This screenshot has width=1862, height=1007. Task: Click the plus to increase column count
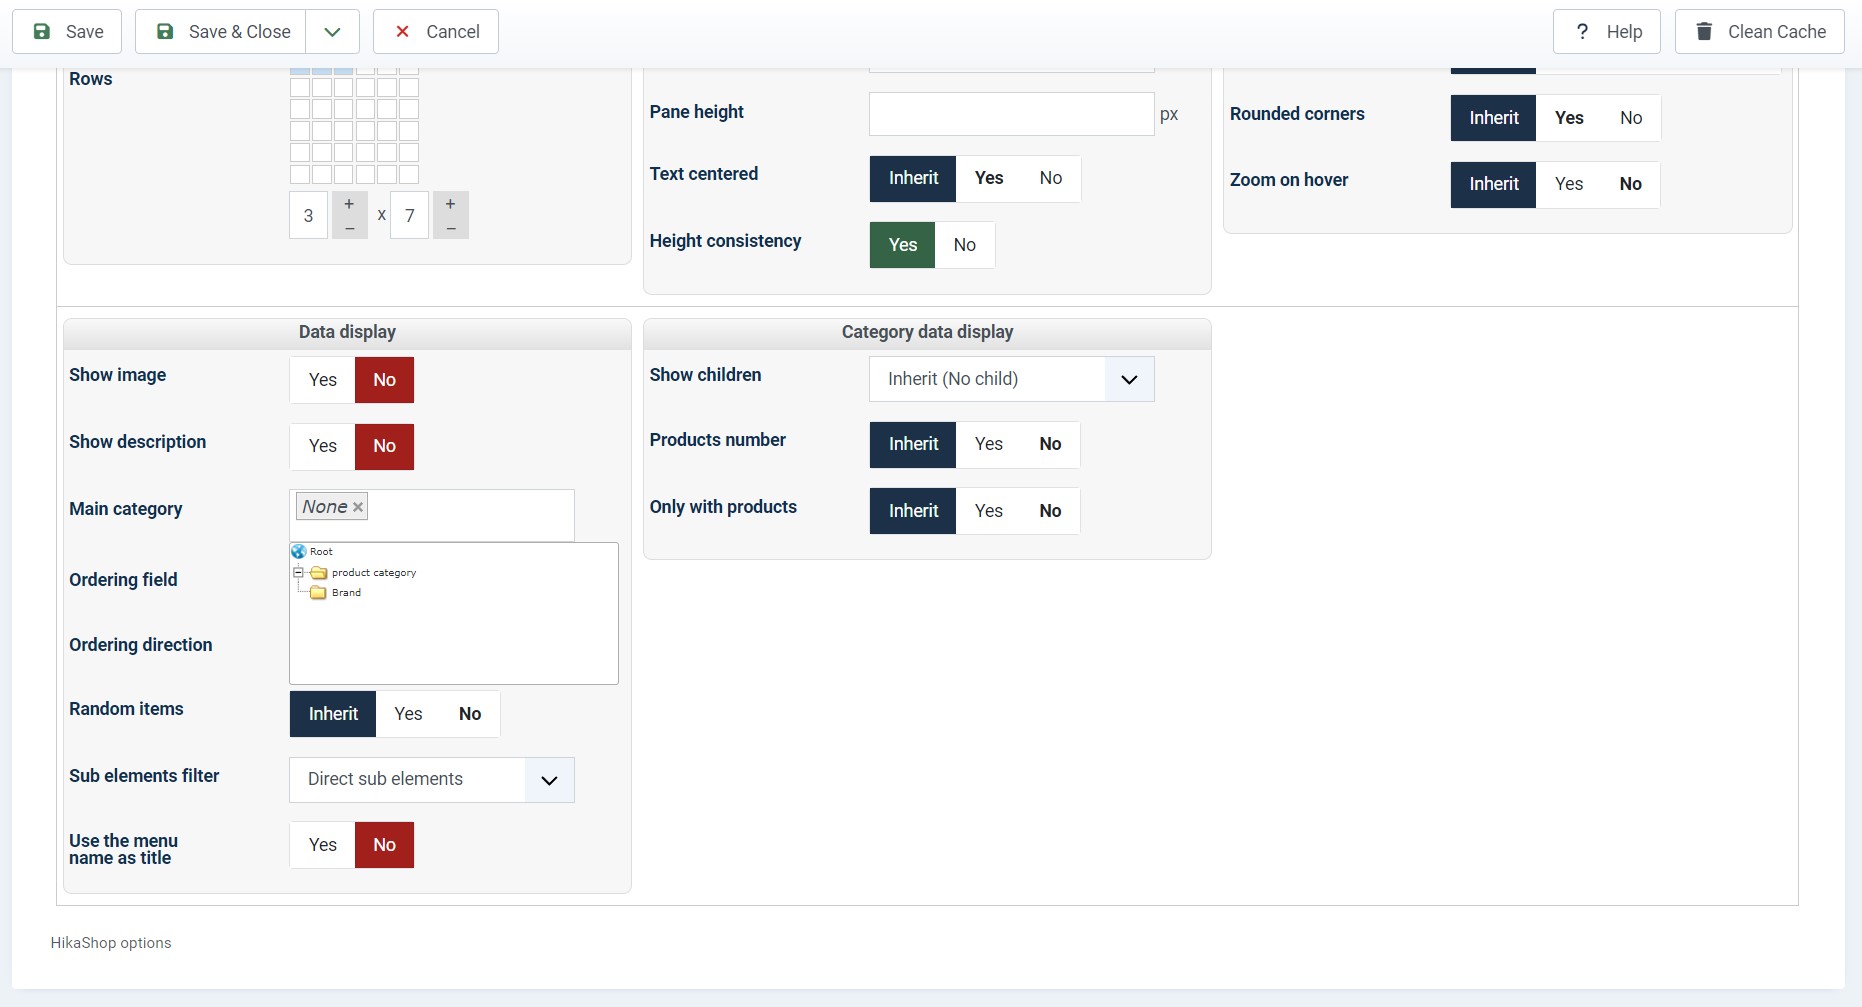coord(349,204)
